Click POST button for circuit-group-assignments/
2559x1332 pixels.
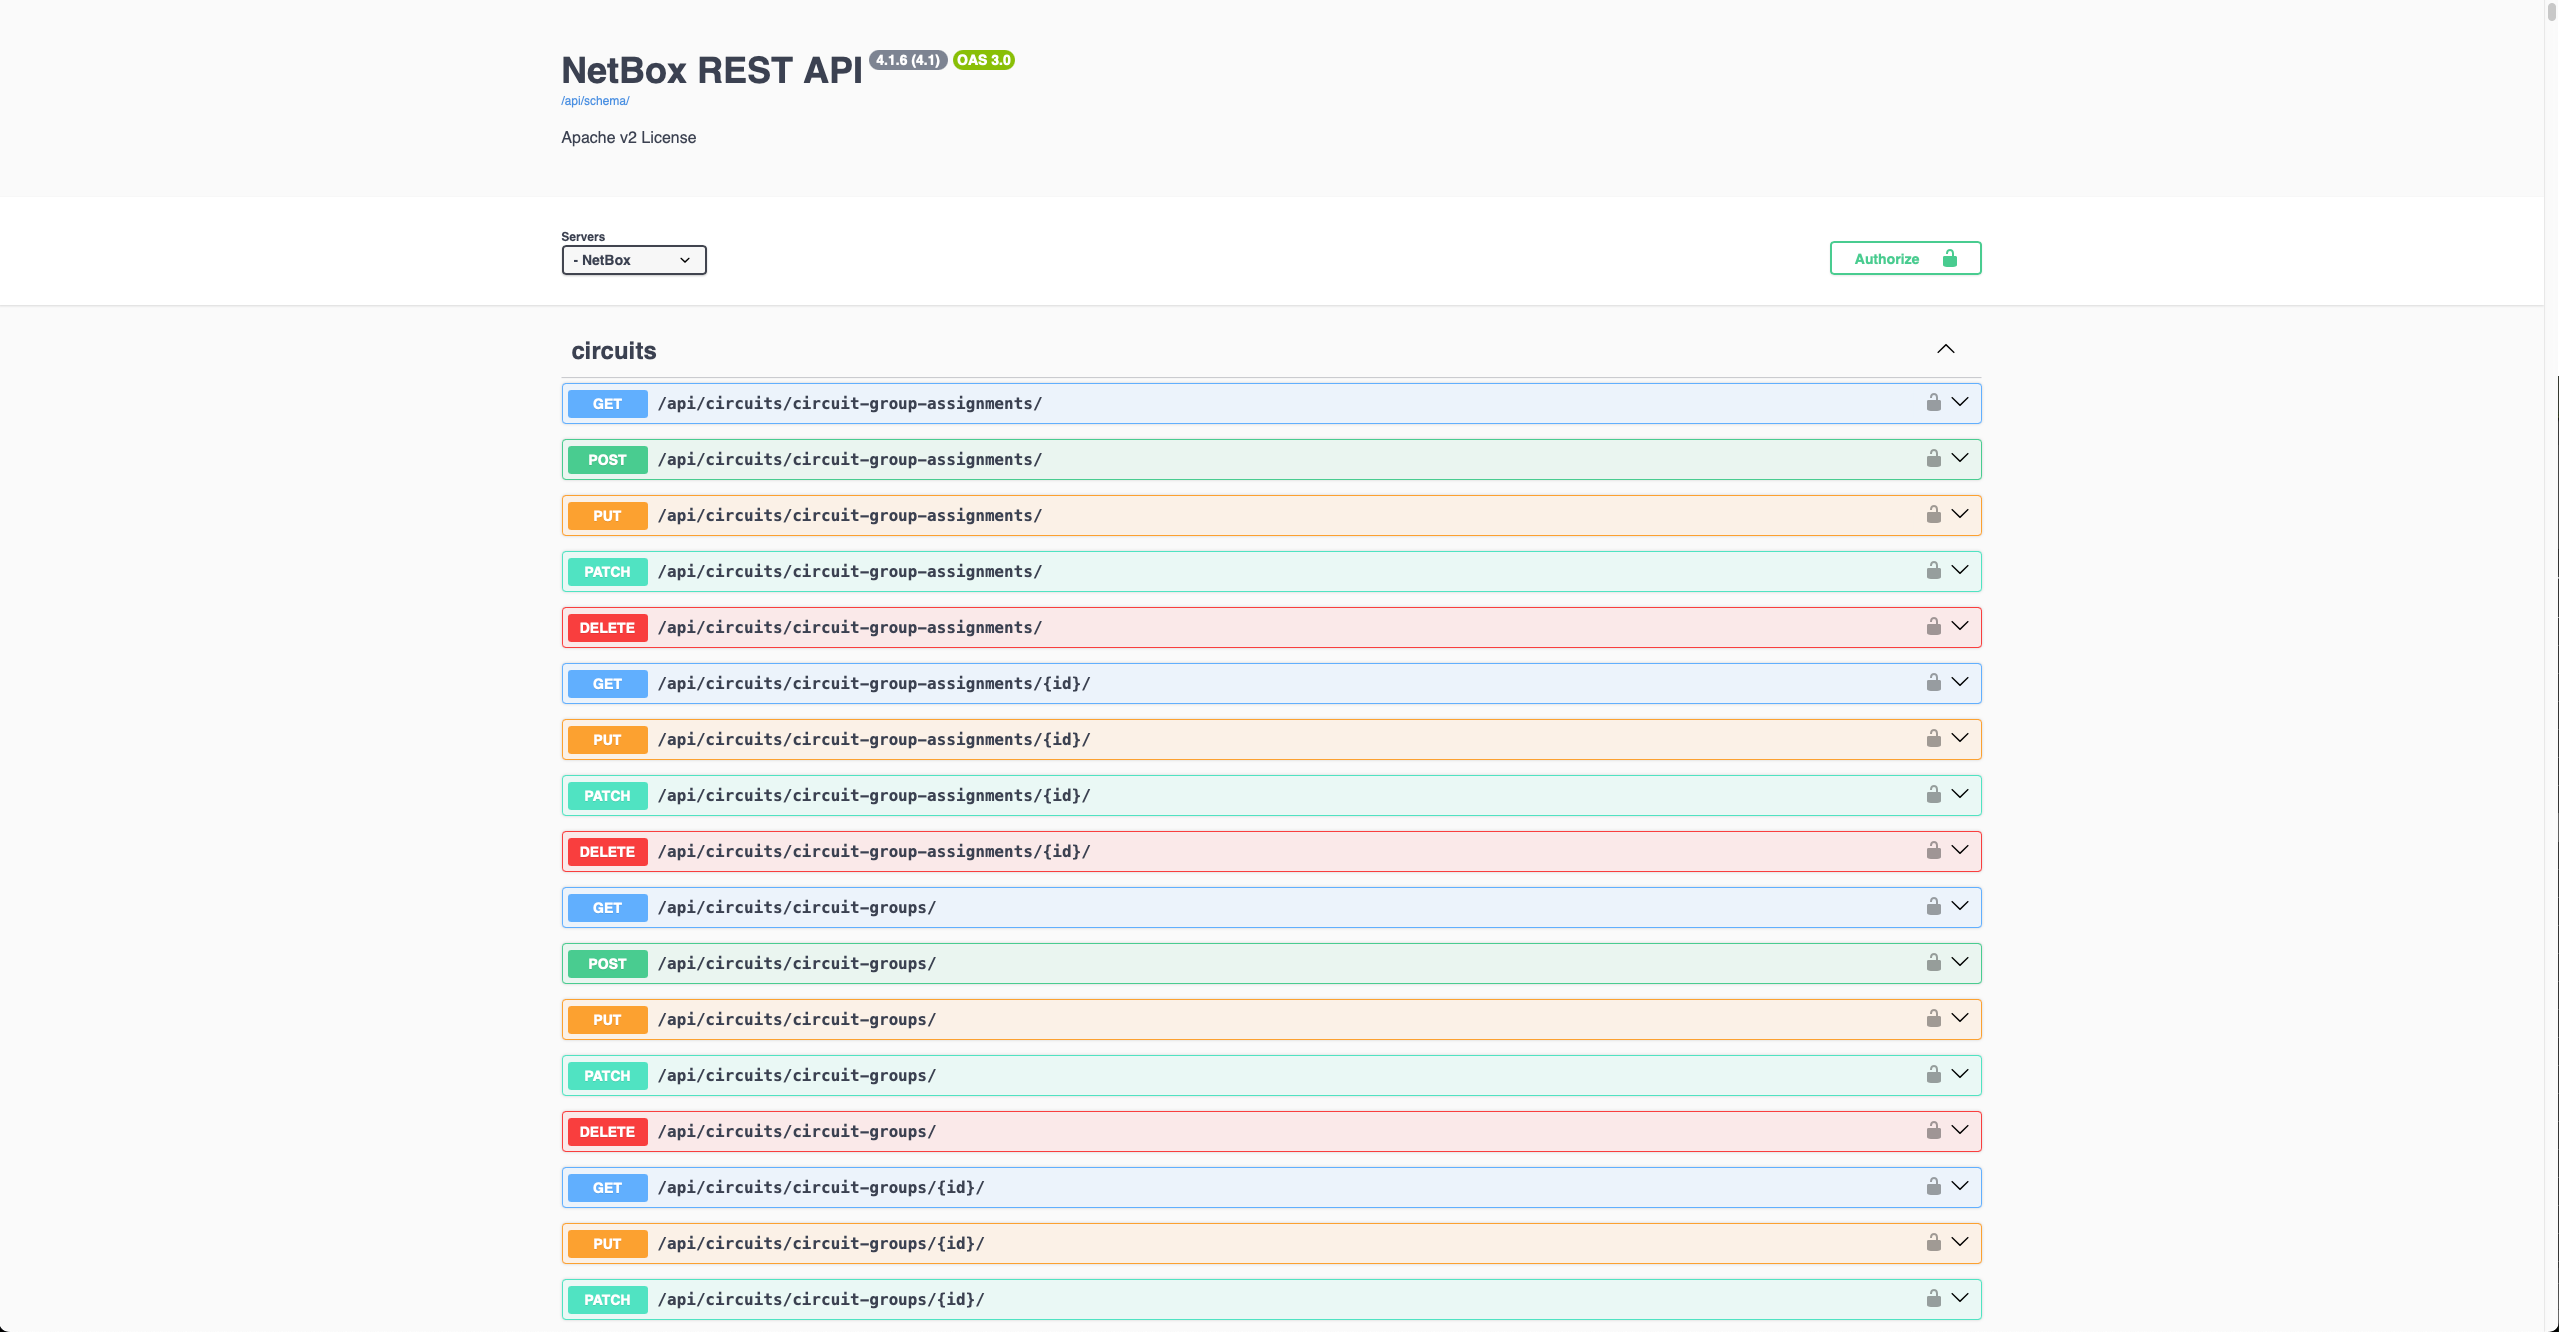click(607, 460)
